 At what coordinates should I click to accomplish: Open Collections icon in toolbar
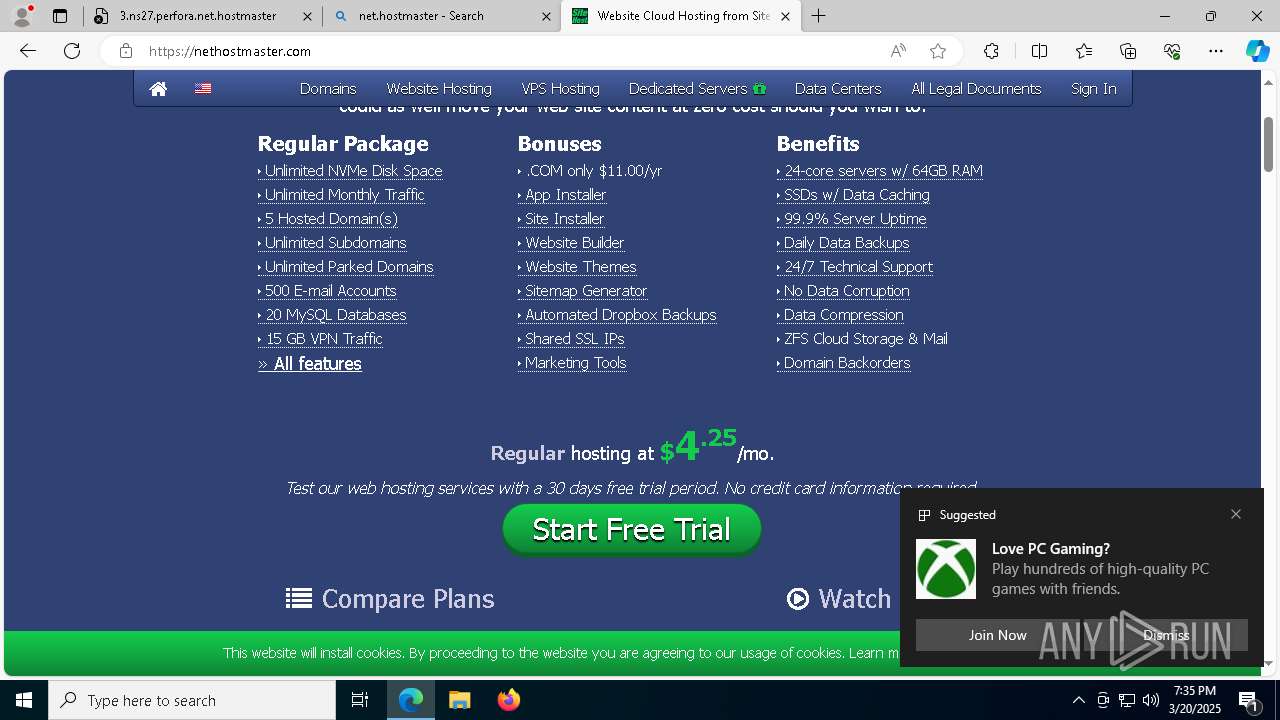(x=1128, y=51)
